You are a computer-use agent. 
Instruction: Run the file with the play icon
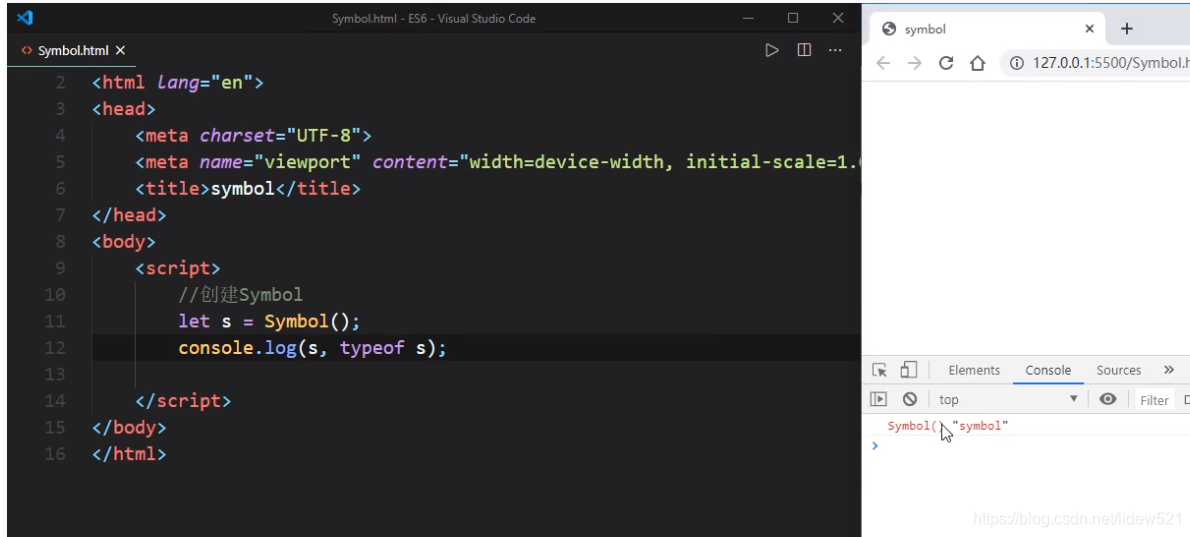point(772,50)
